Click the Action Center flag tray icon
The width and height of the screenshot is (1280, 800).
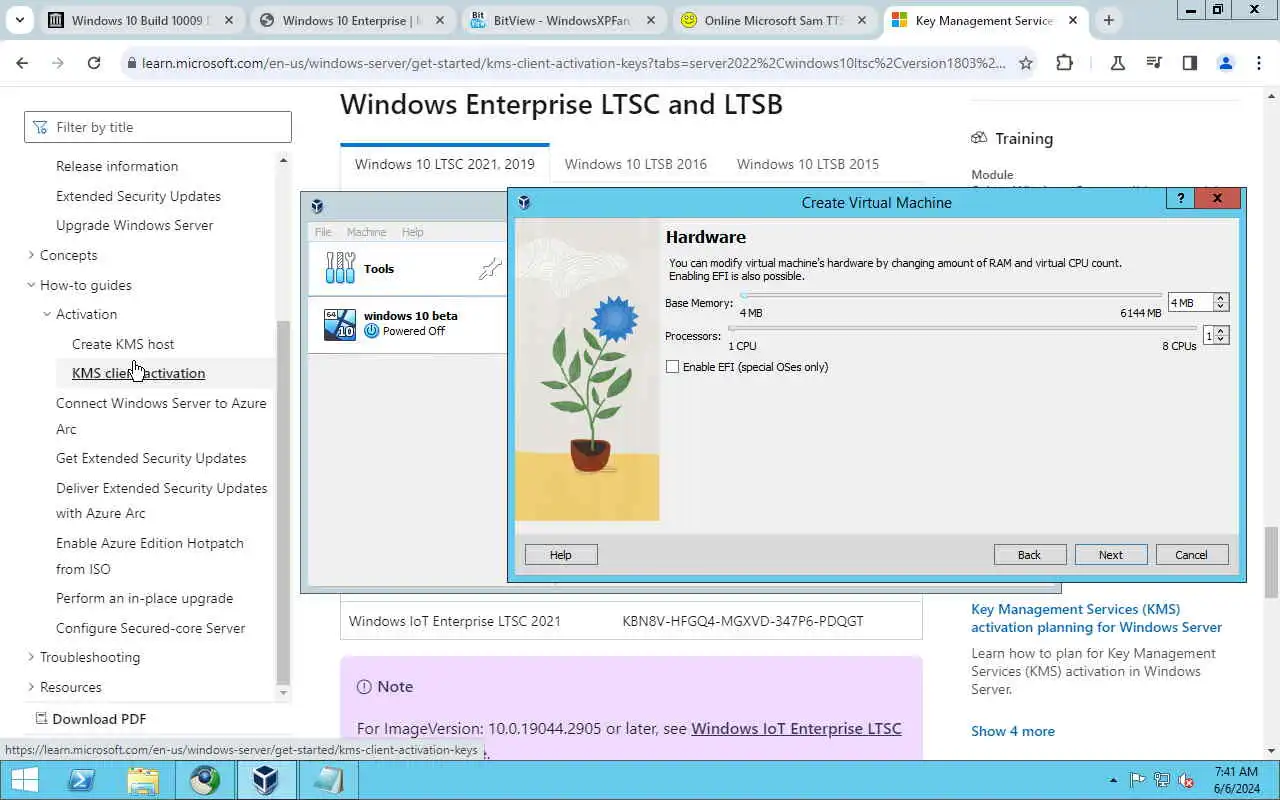[x=1137, y=780]
